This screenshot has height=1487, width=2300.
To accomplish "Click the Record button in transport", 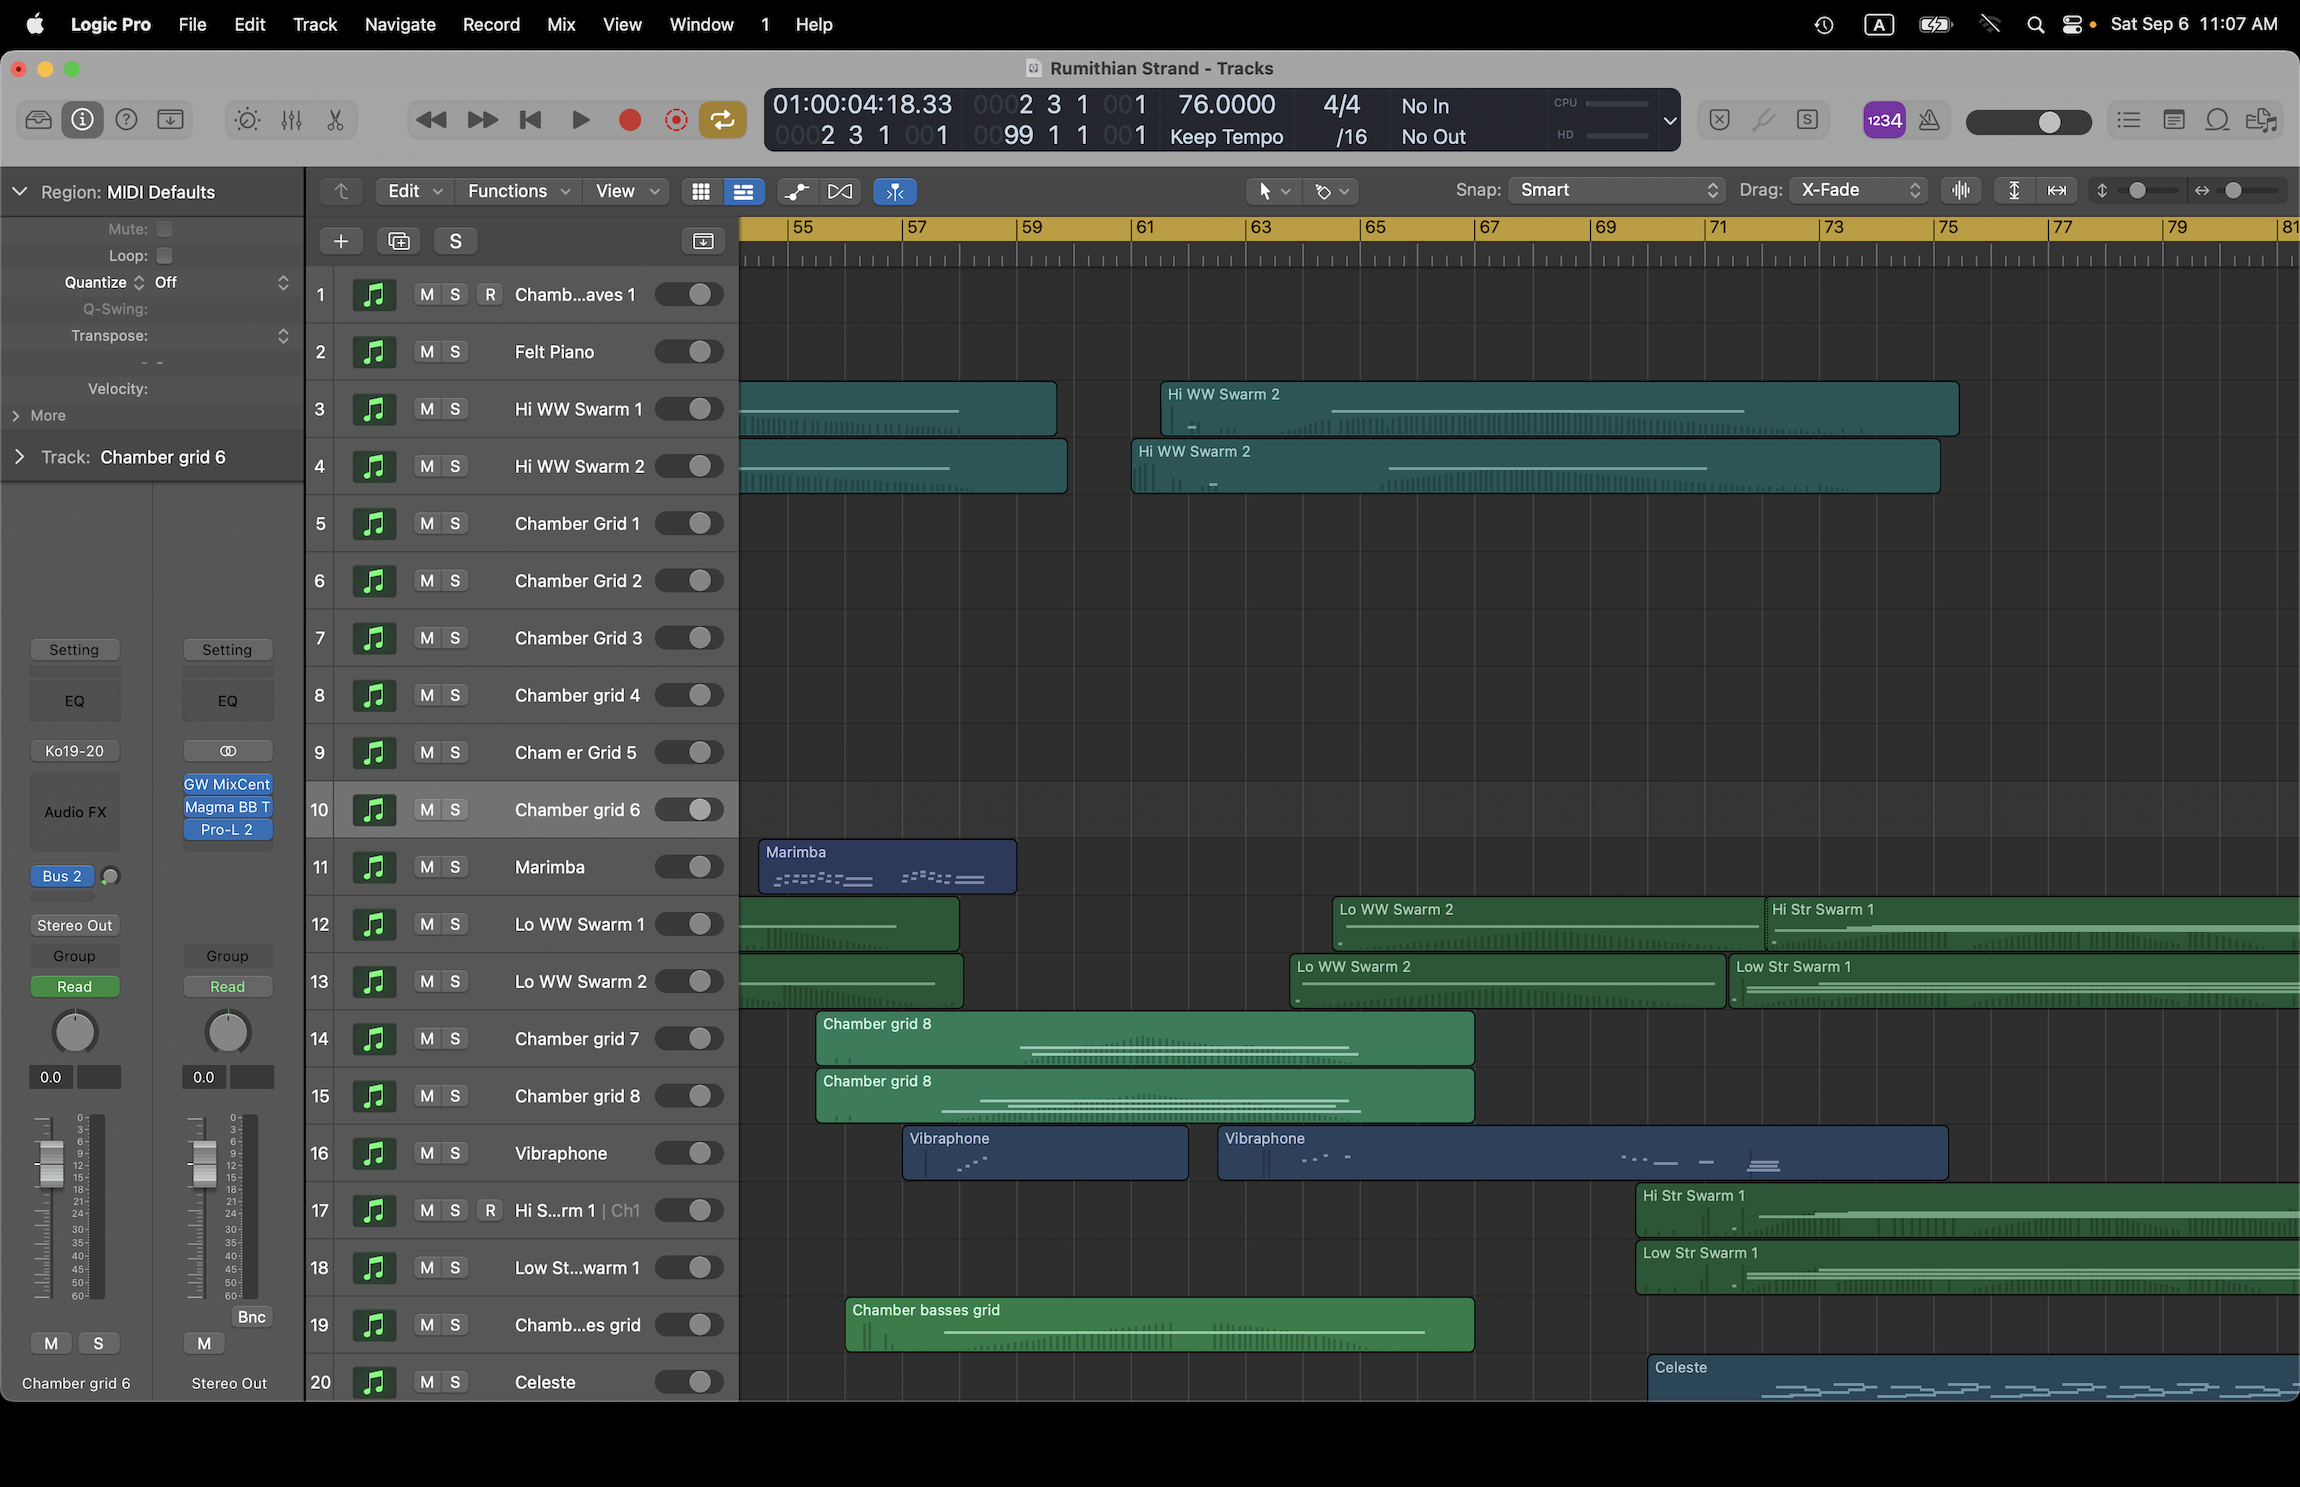I will (629, 120).
